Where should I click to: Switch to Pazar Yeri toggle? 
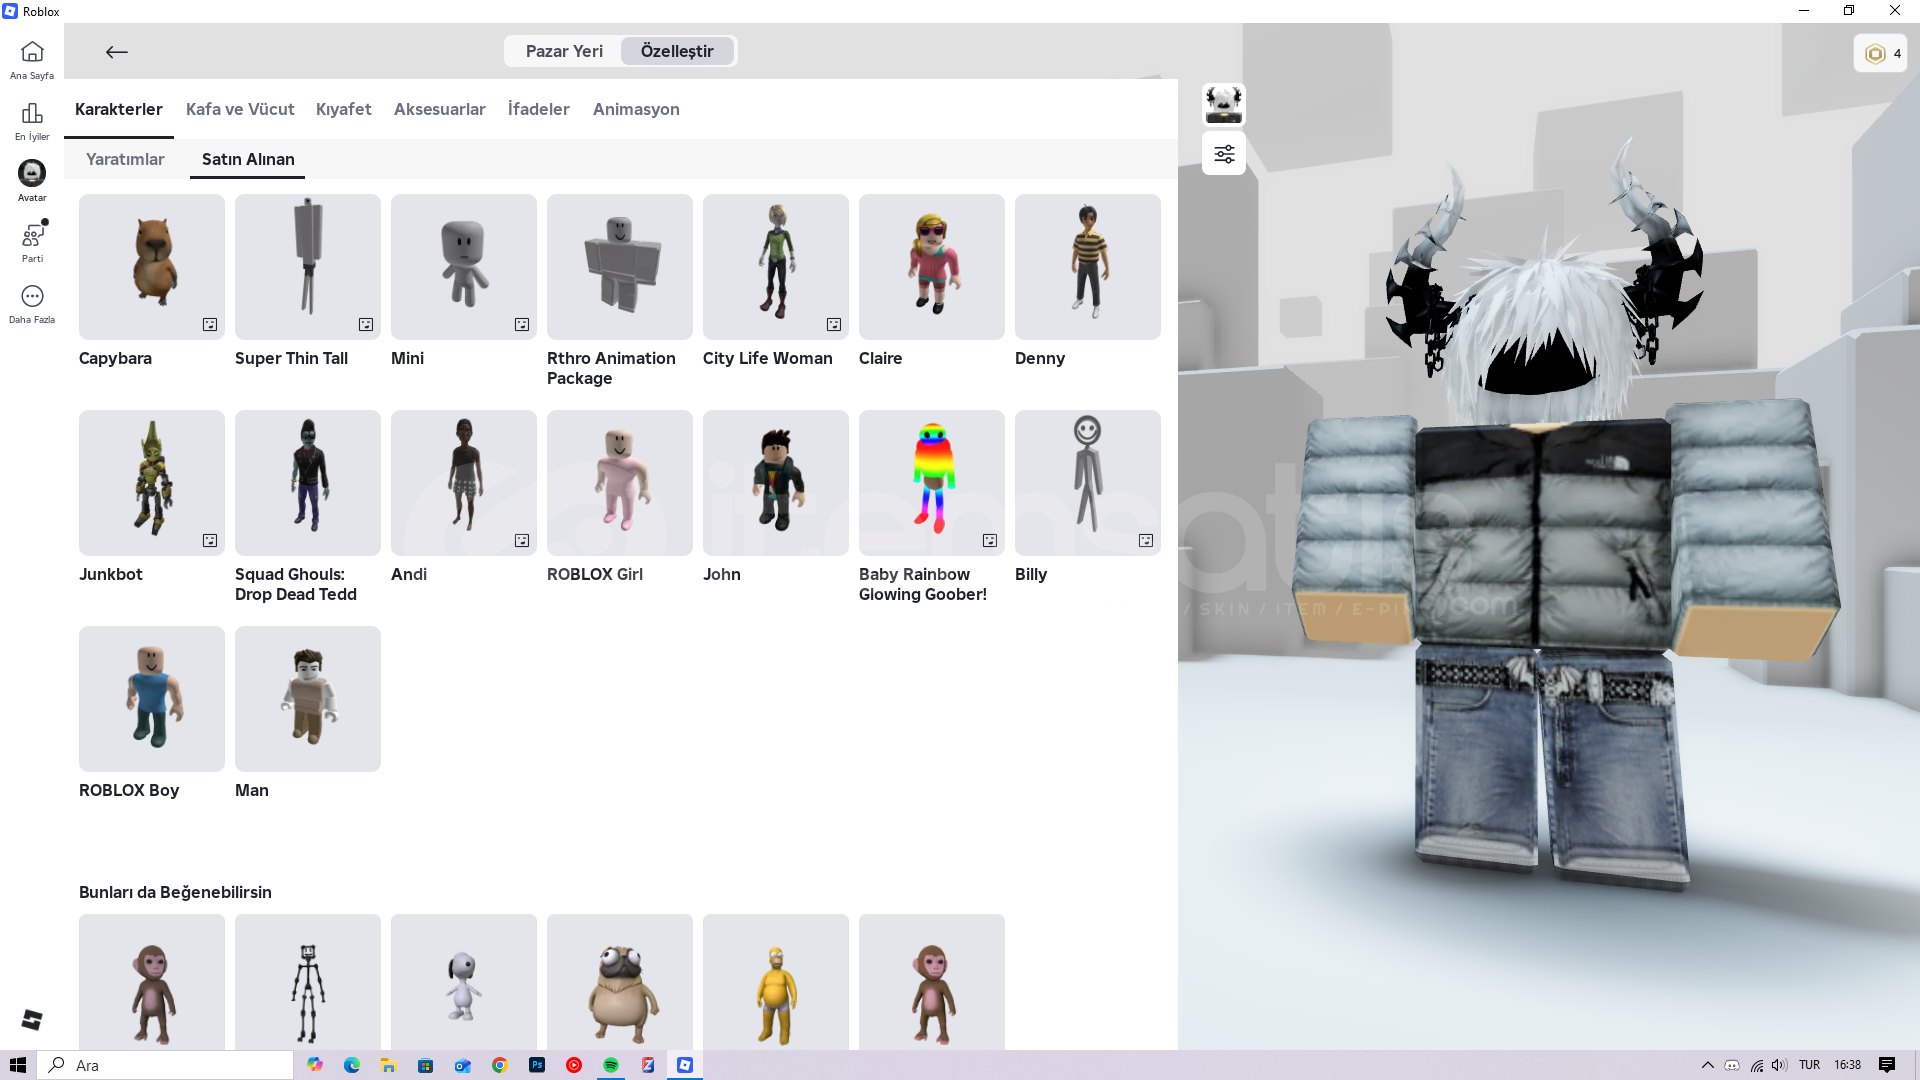point(564,51)
